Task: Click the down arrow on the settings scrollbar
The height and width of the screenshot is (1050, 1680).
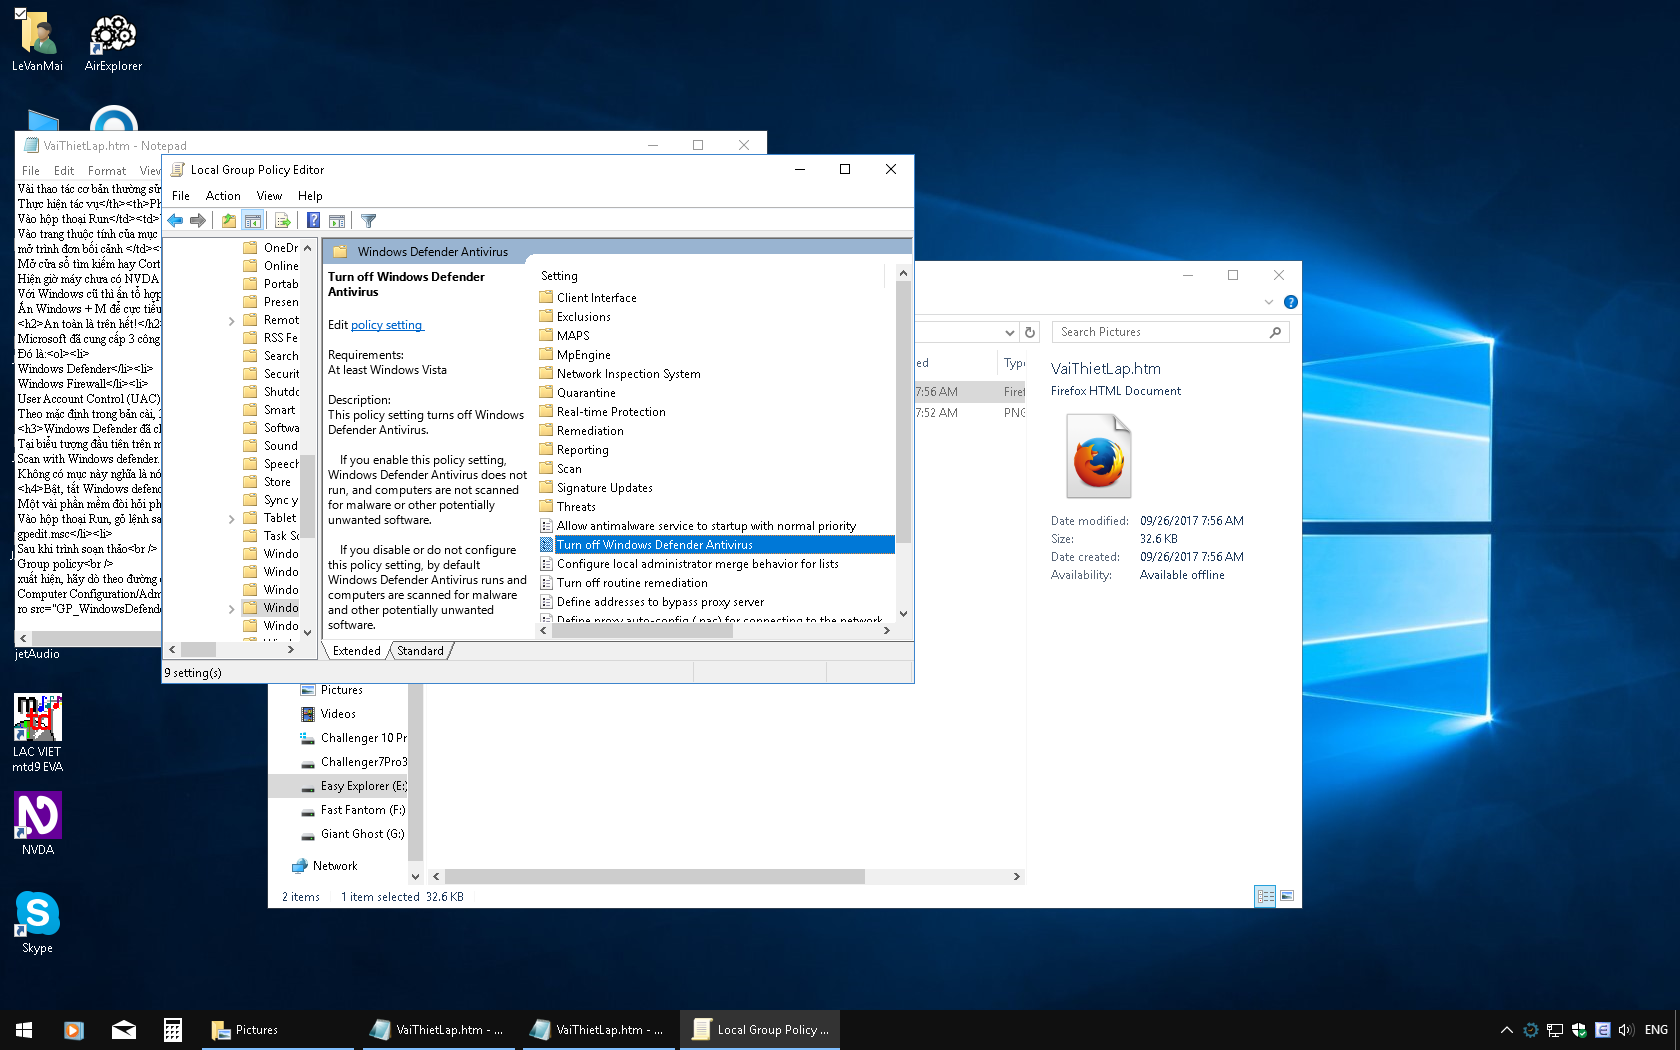Action: 903,614
